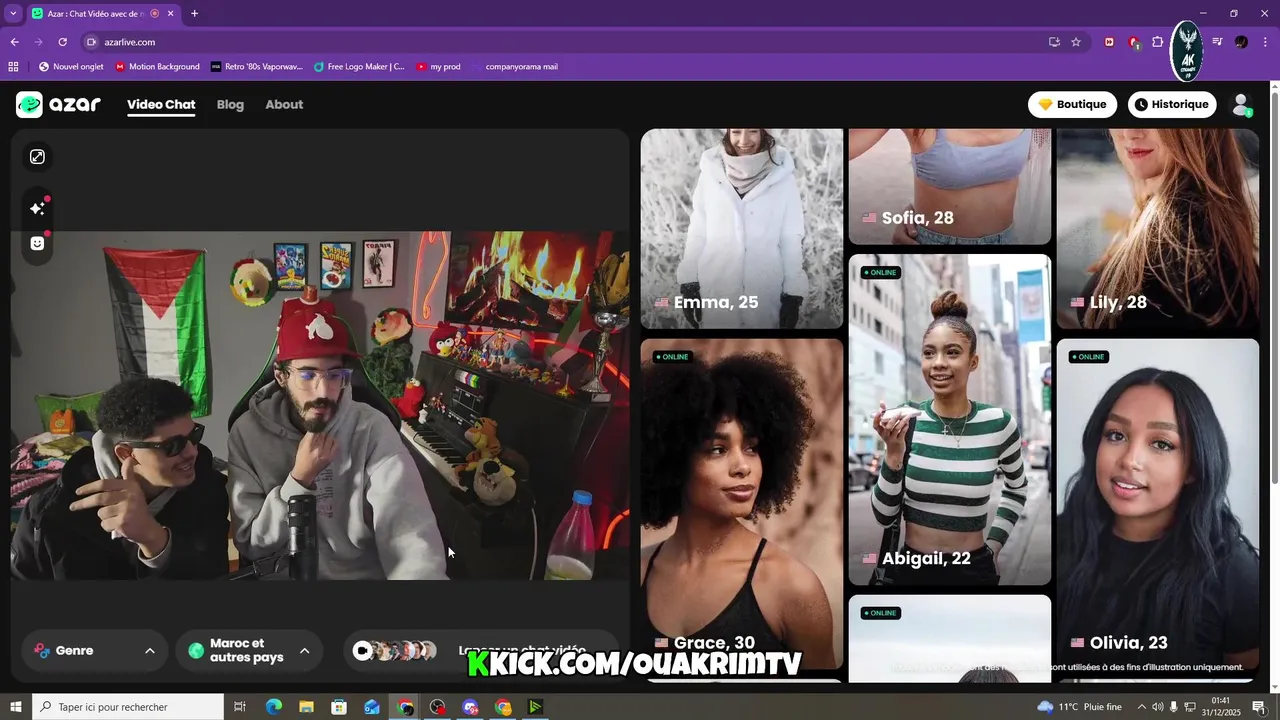Open the media control icon in toolbar
Screen dimensions: 1280x720
[1217, 42]
